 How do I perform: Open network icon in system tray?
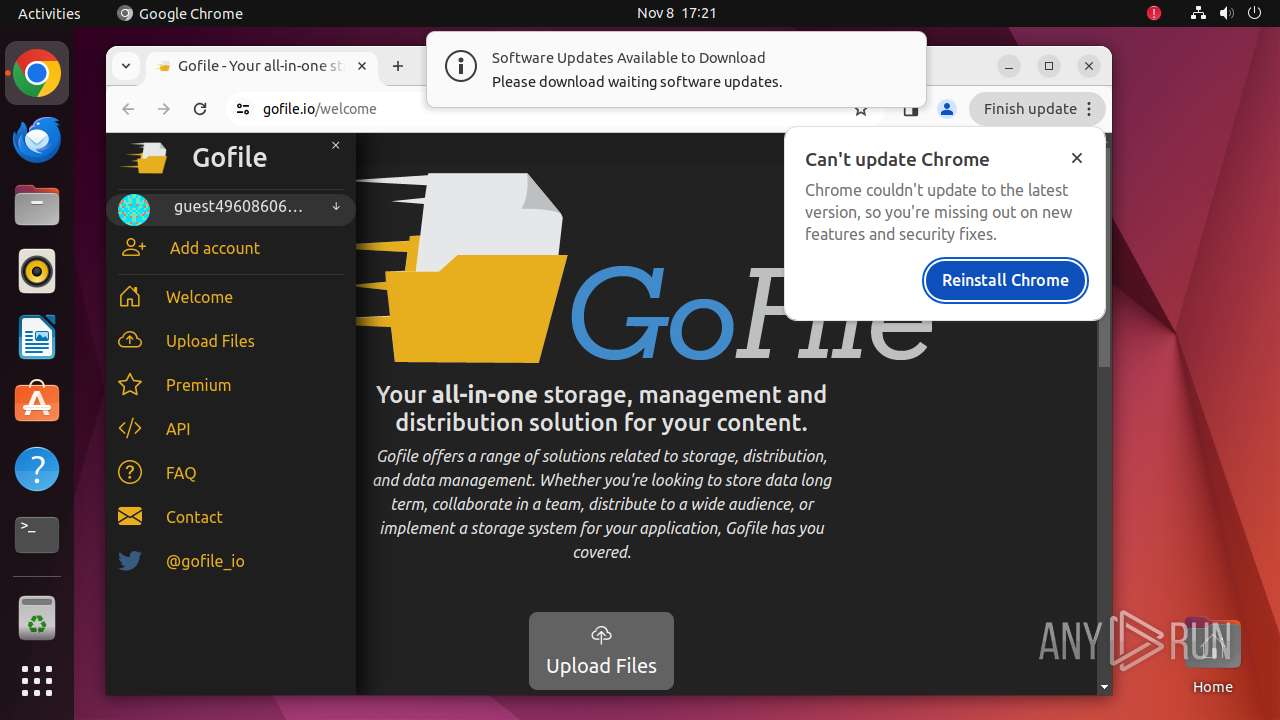[x=1198, y=13]
